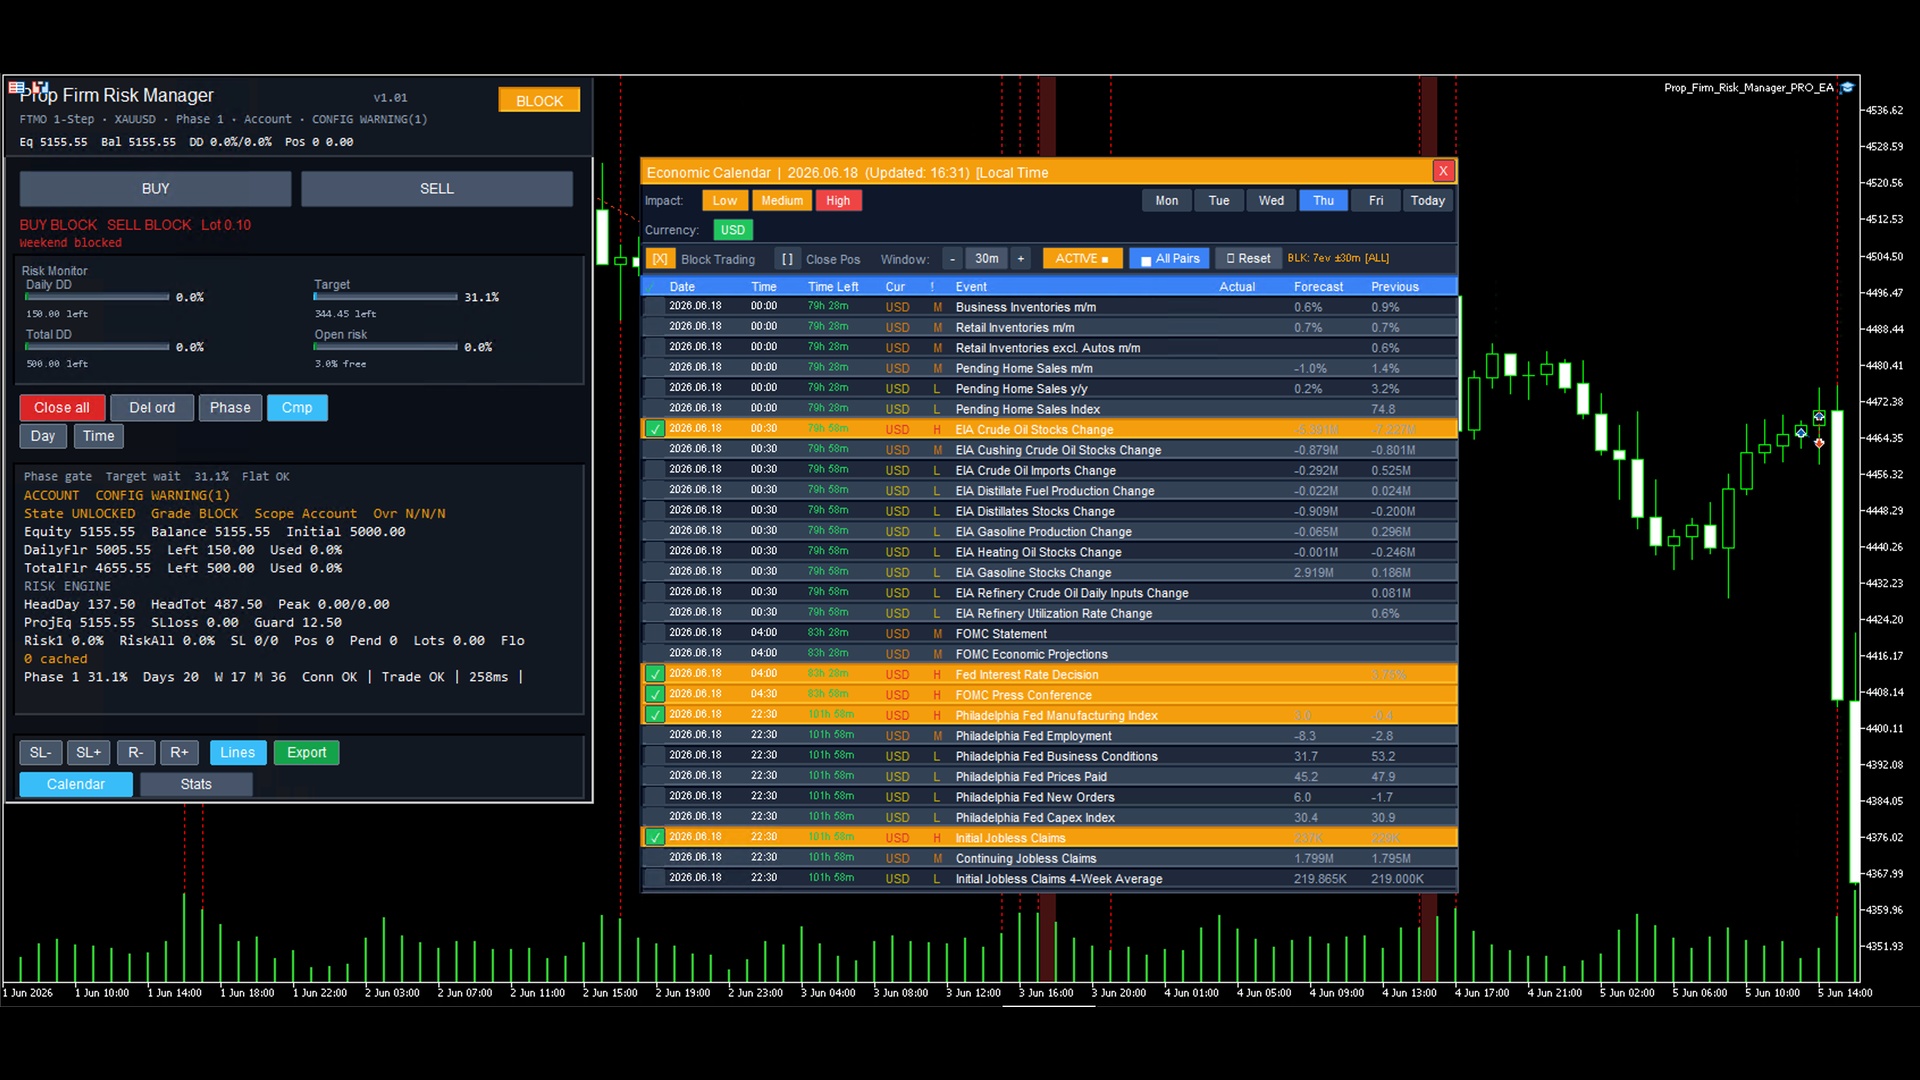Uncheck Philadelphia Fed Manufacturing Index checkbox

[x=655, y=715]
